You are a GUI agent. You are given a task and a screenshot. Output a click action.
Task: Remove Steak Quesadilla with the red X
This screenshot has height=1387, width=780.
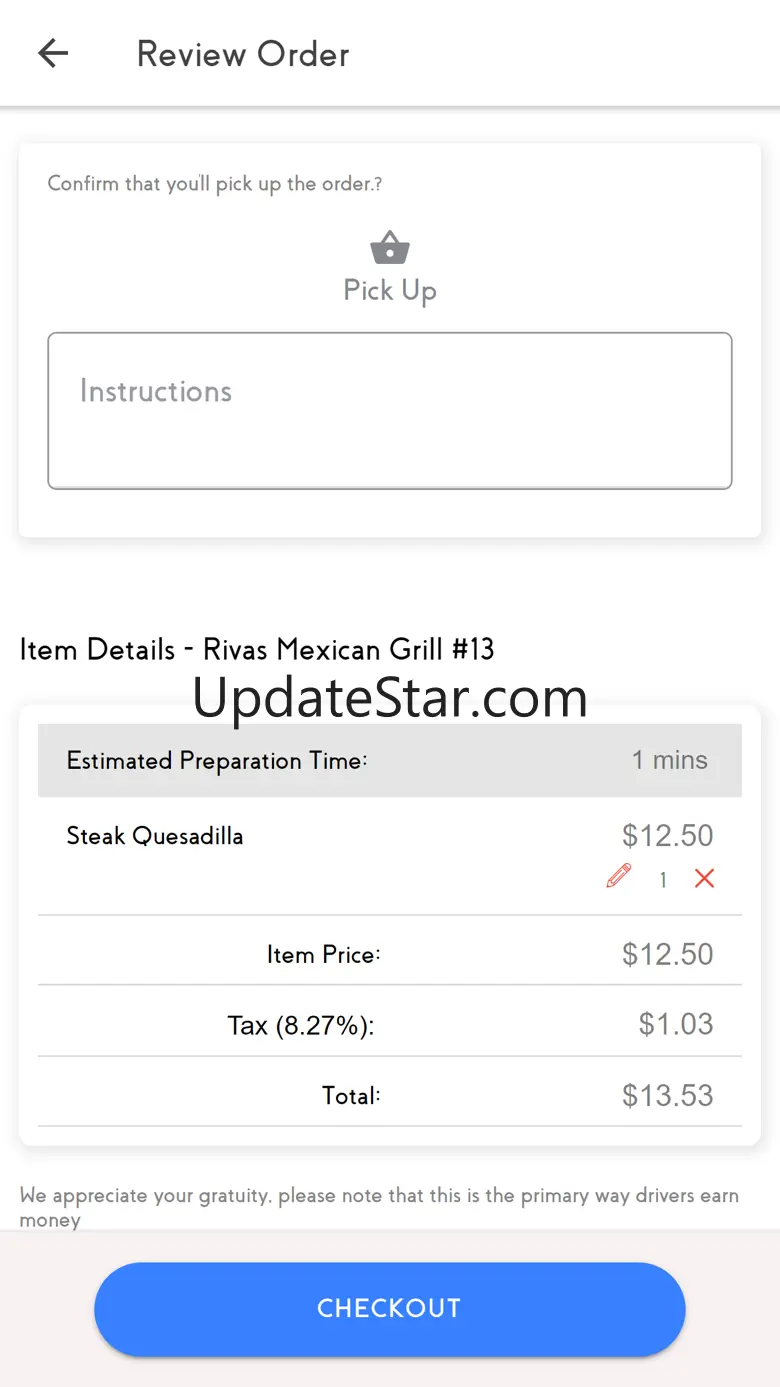(704, 878)
